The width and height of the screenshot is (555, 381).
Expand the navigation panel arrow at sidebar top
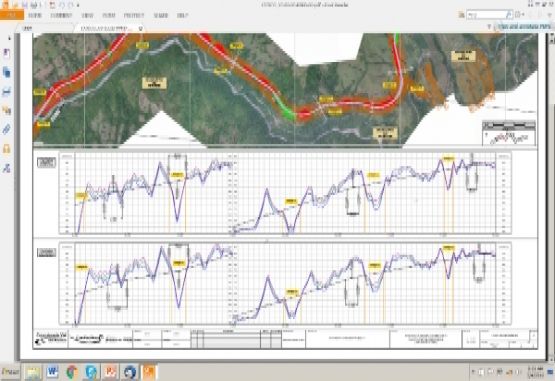(x=9, y=38)
